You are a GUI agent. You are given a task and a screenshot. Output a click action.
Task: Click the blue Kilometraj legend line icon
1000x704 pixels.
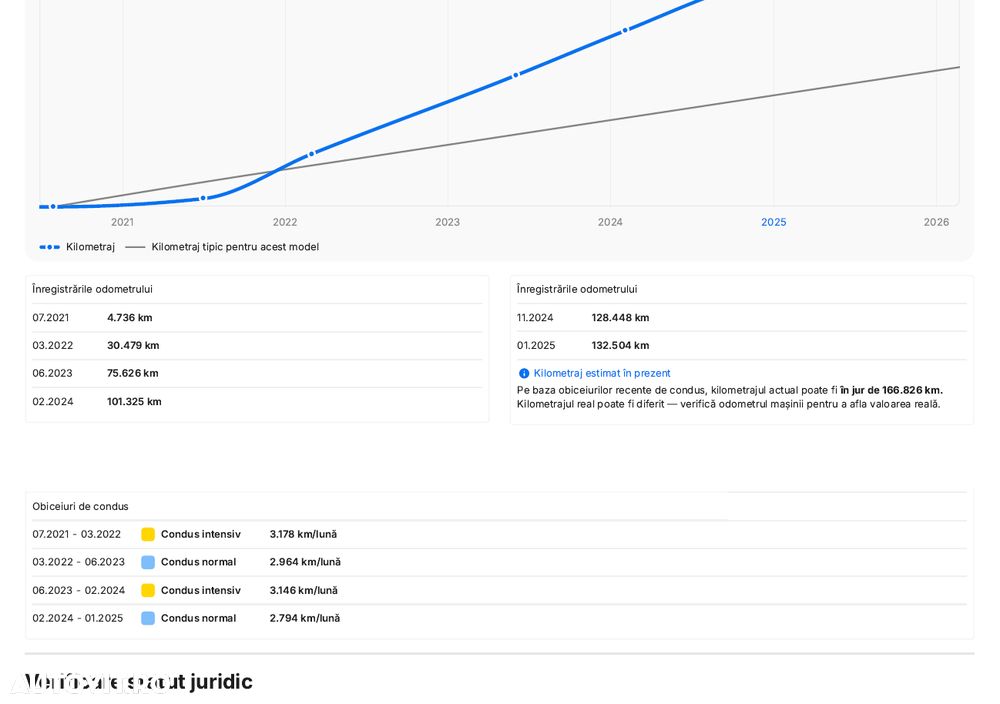coord(50,247)
